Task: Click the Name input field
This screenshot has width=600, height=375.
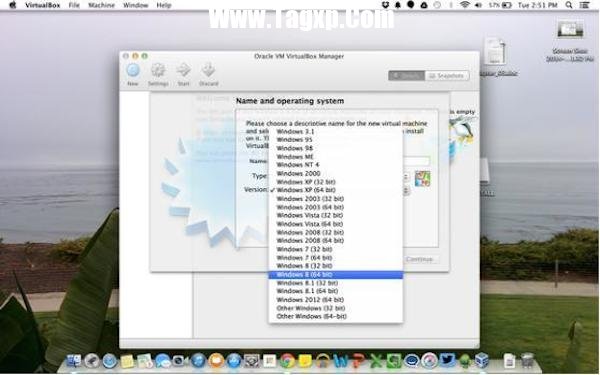Action: point(416,161)
